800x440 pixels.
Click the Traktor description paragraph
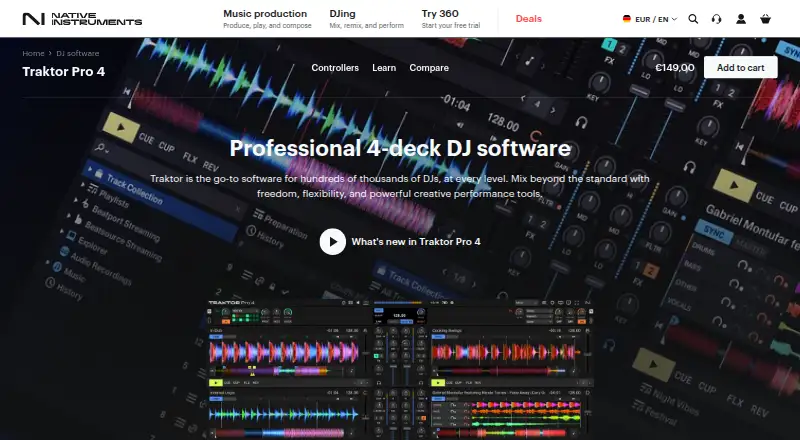(x=400, y=186)
